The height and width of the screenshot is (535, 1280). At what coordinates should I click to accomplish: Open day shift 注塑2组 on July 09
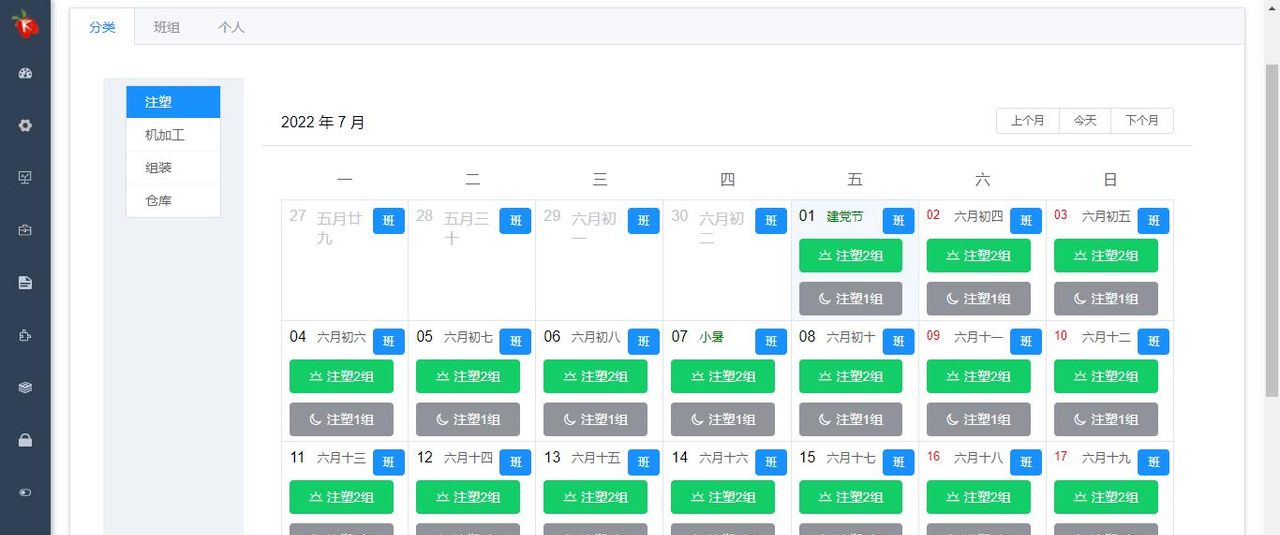point(978,376)
